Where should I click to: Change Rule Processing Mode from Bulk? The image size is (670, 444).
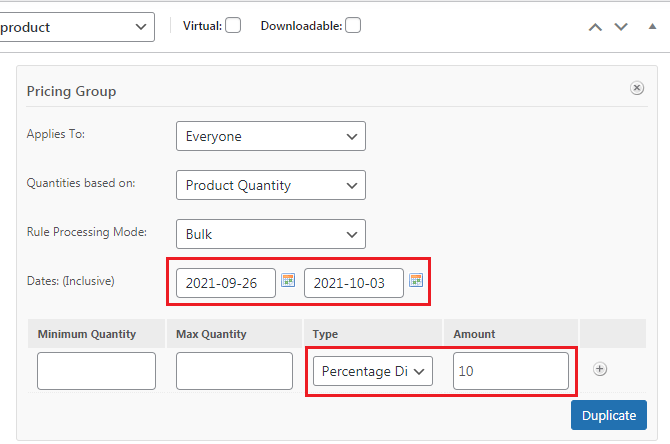pos(271,234)
